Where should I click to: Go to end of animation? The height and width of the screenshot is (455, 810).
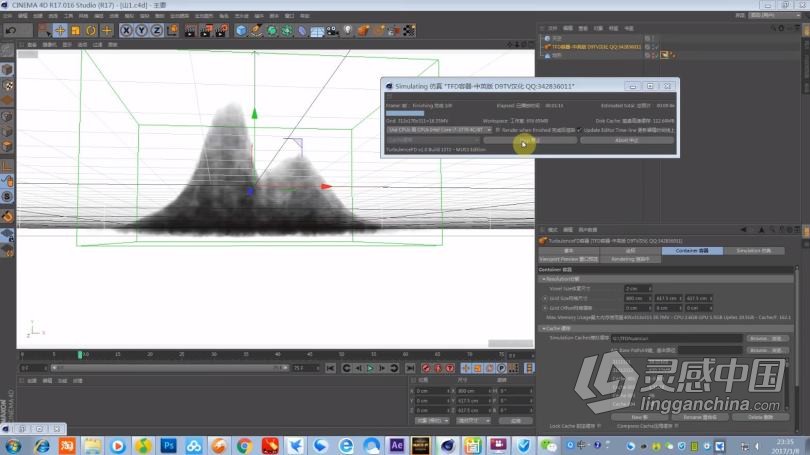pyautogui.click(x=410, y=368)
